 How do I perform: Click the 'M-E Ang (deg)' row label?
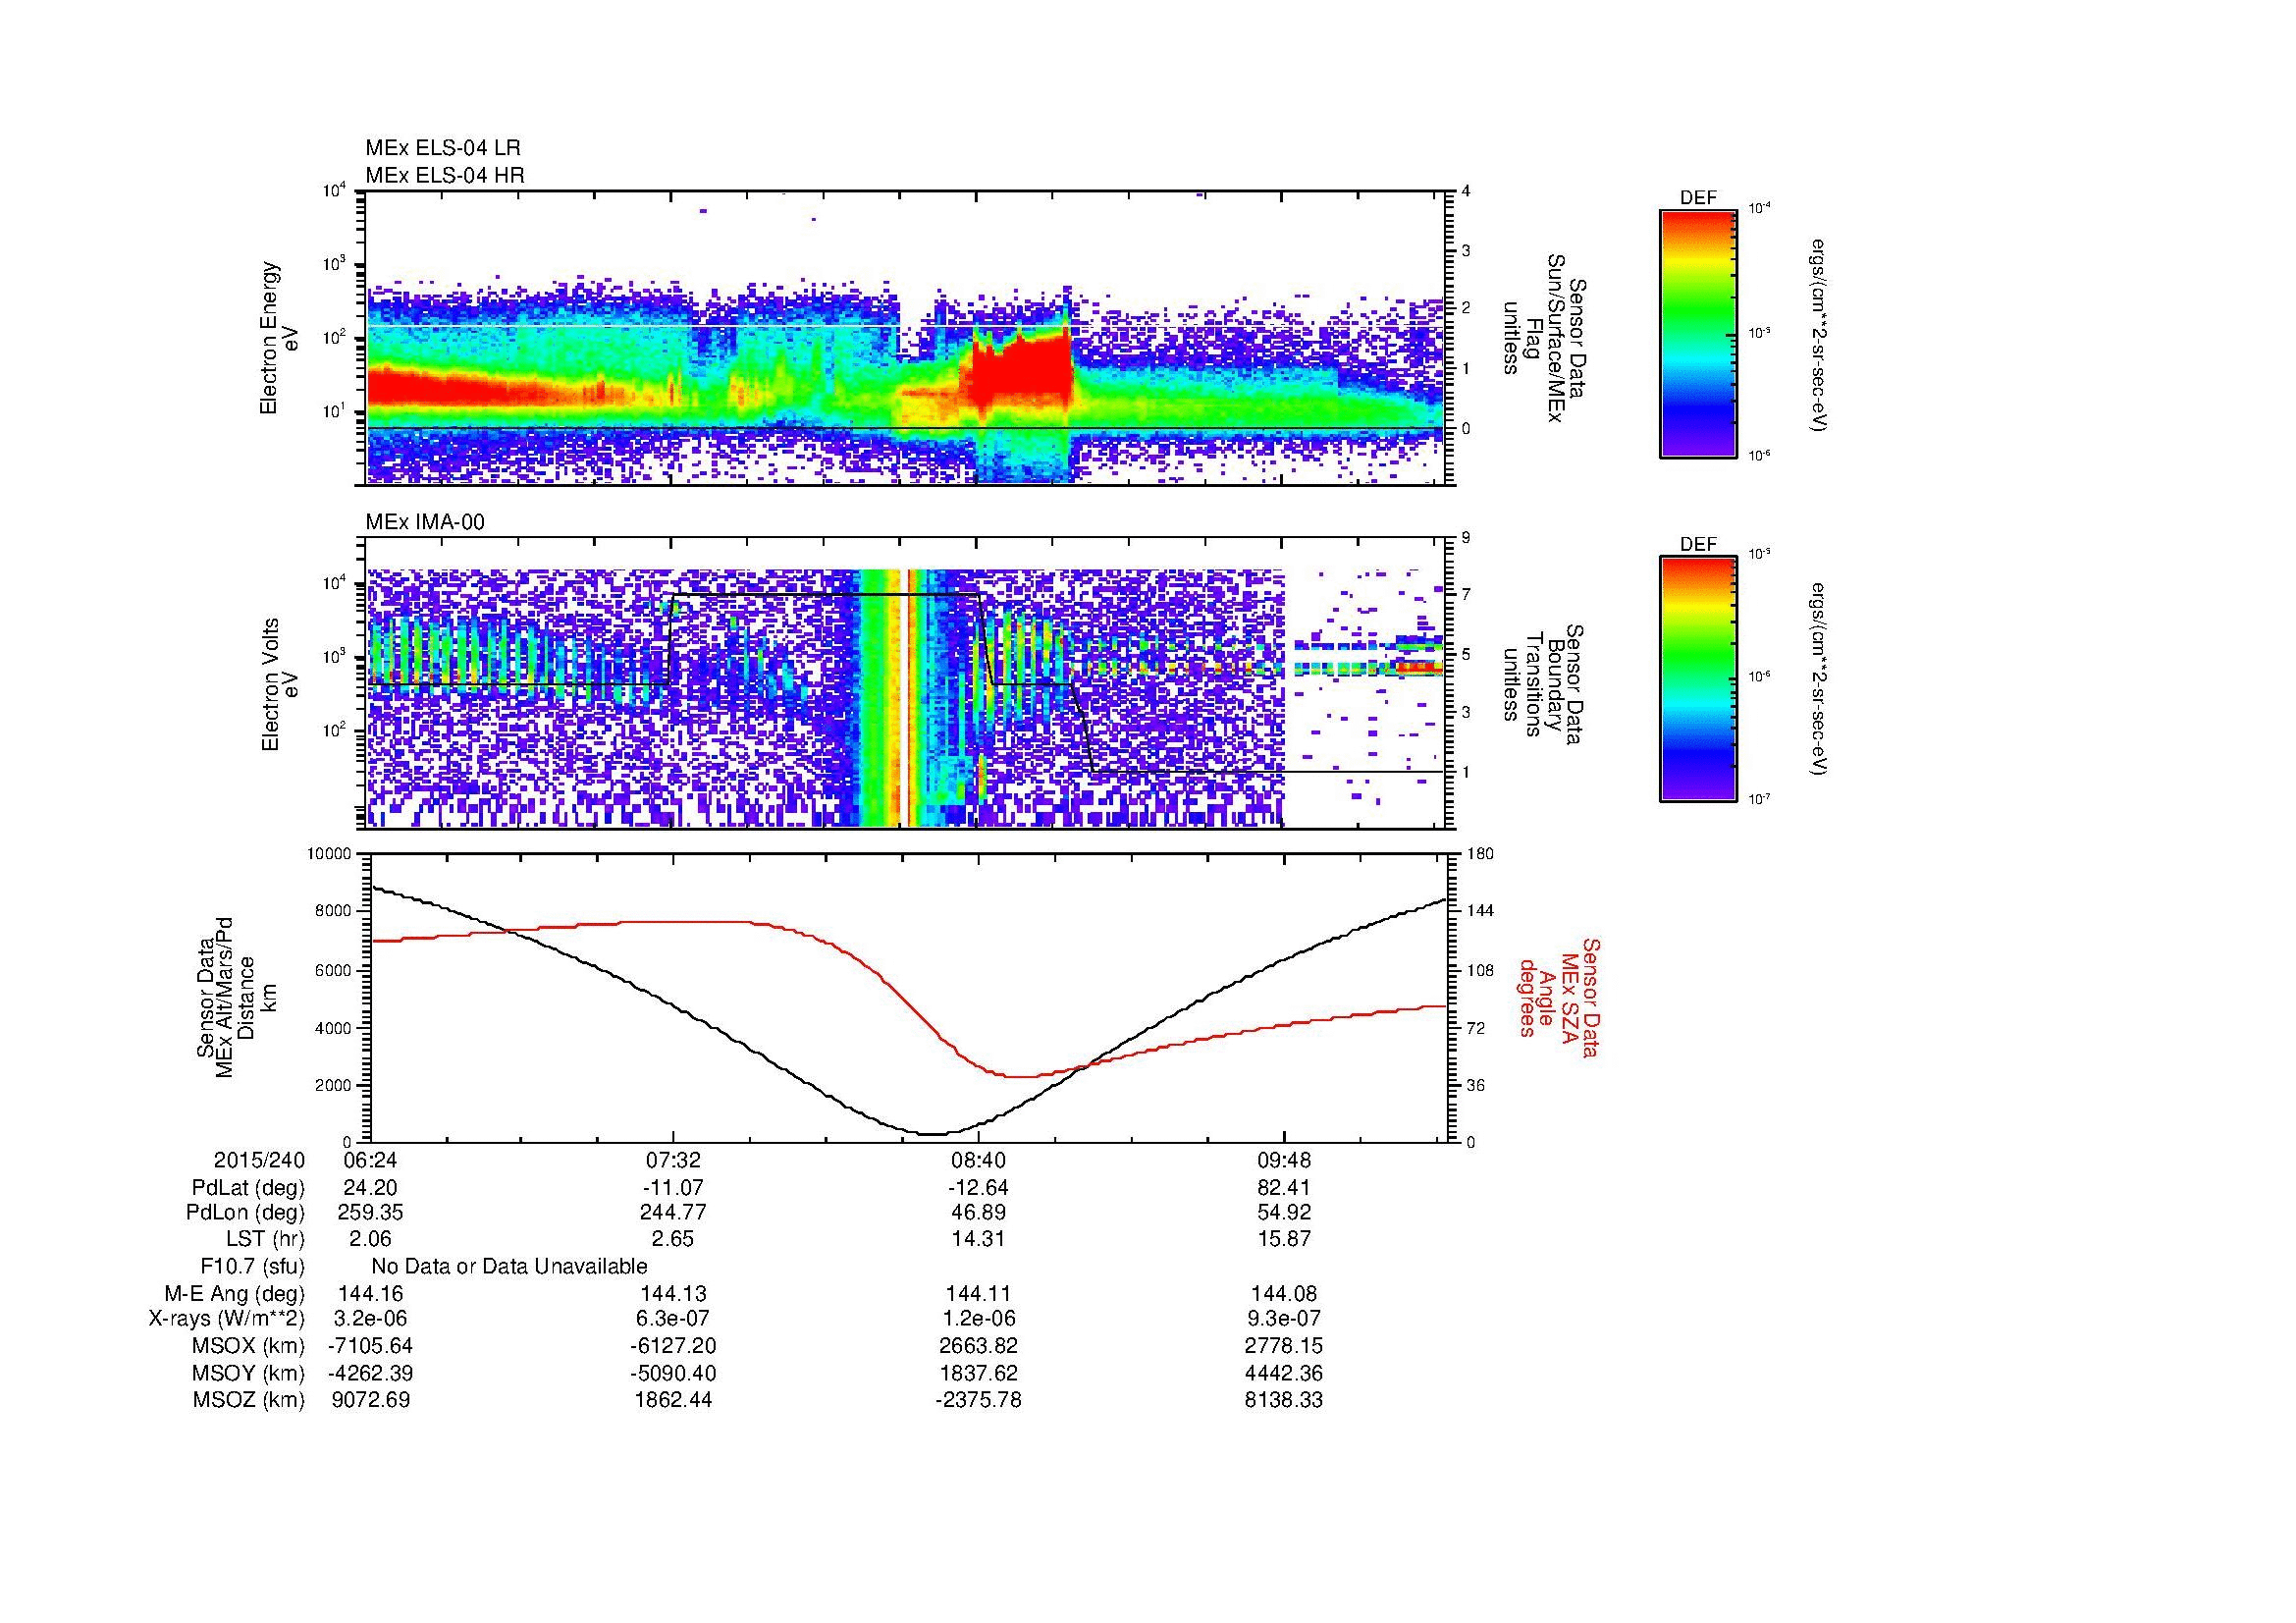pyautogui.click(x=236, y=1294)
